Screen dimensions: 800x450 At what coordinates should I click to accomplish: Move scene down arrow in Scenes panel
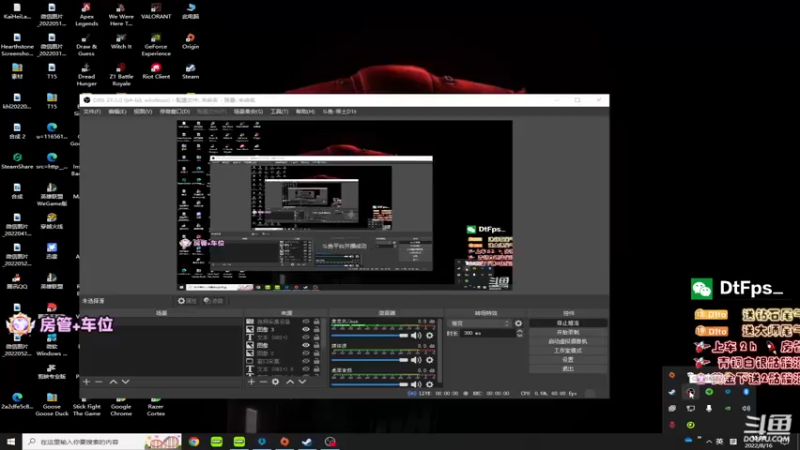click(x=126, y=382)
